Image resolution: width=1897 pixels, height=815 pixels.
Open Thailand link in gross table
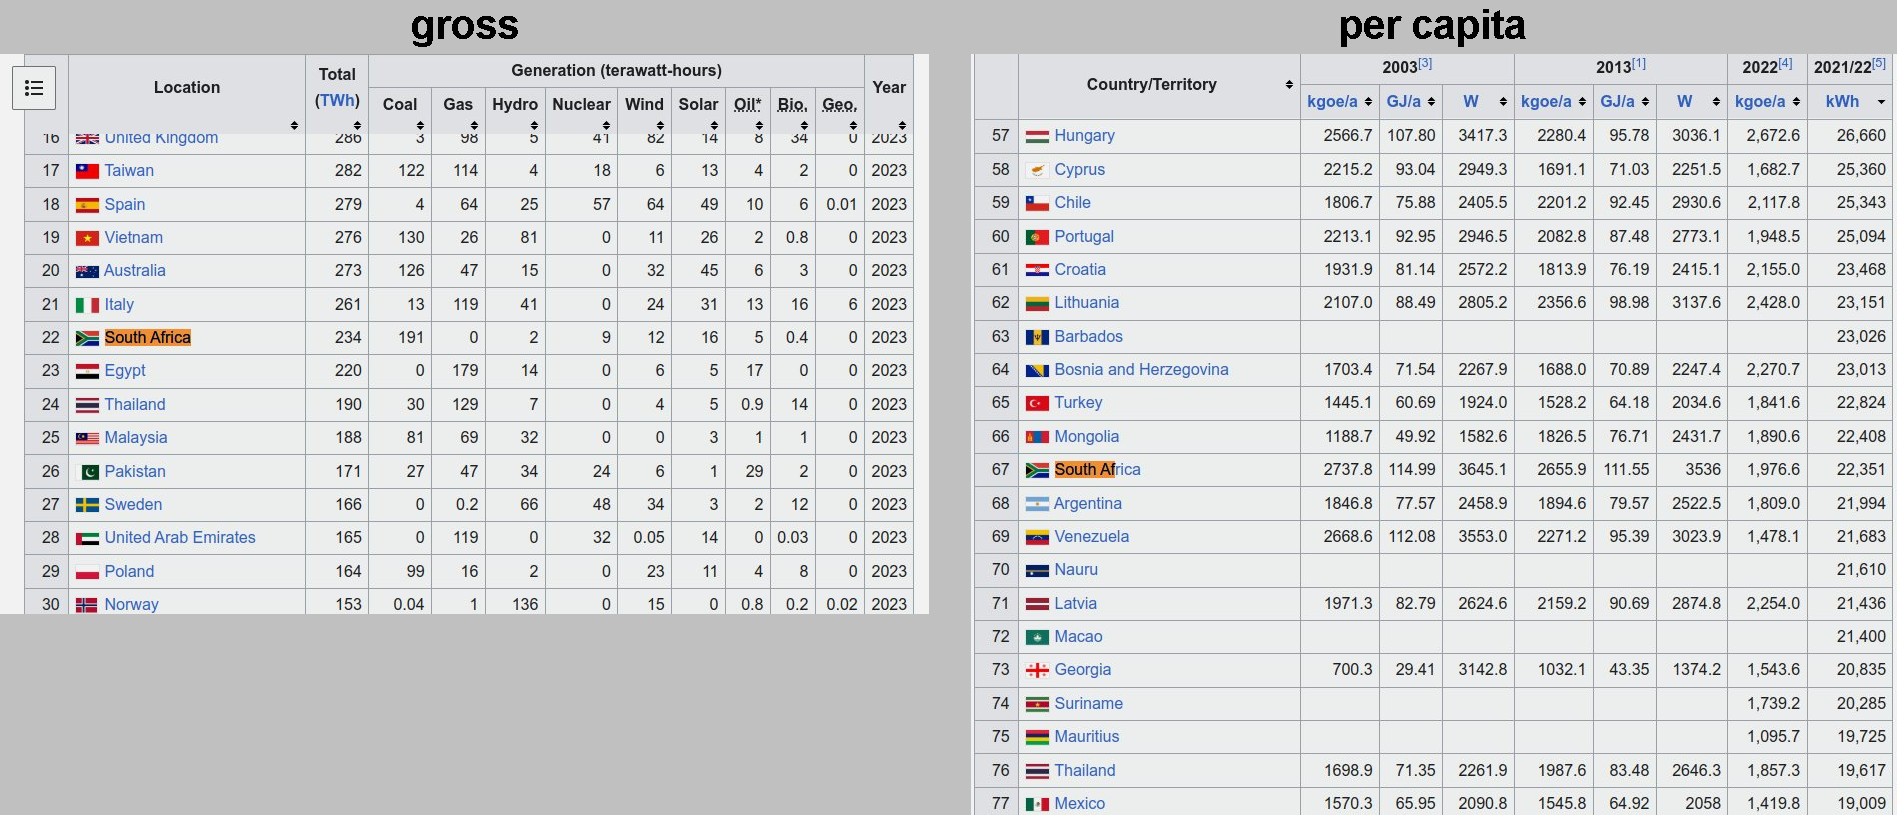tap(135, 405)
